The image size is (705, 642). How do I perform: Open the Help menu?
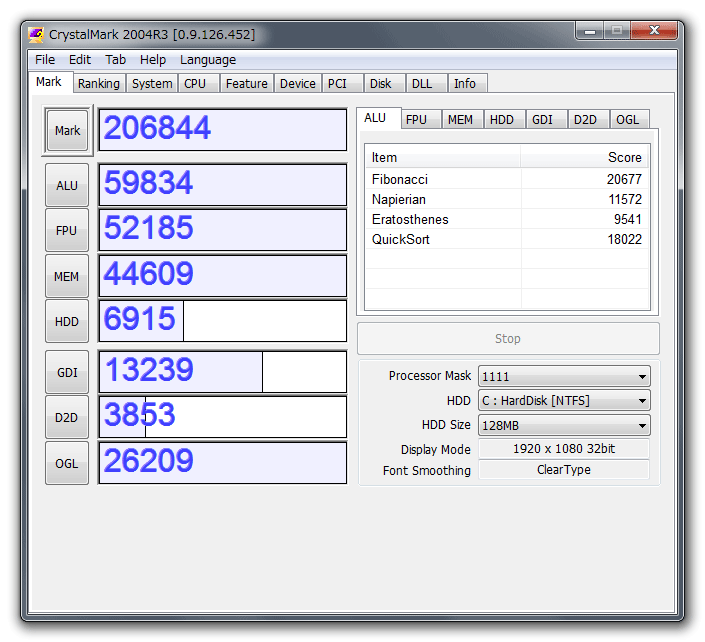[153, 60]
